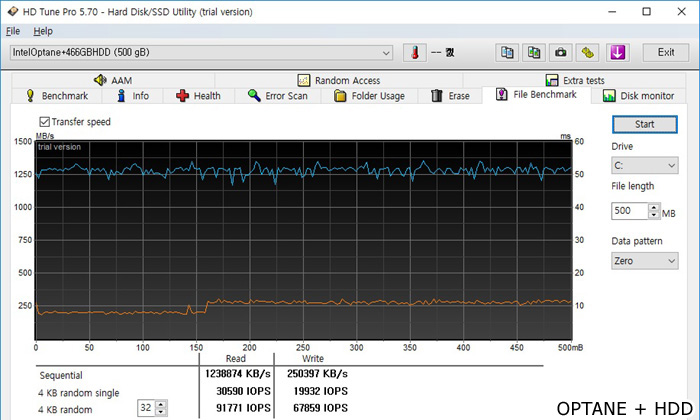Screen dimensions: 700x420
Task: Open the options tools icon
Action: 588,53
